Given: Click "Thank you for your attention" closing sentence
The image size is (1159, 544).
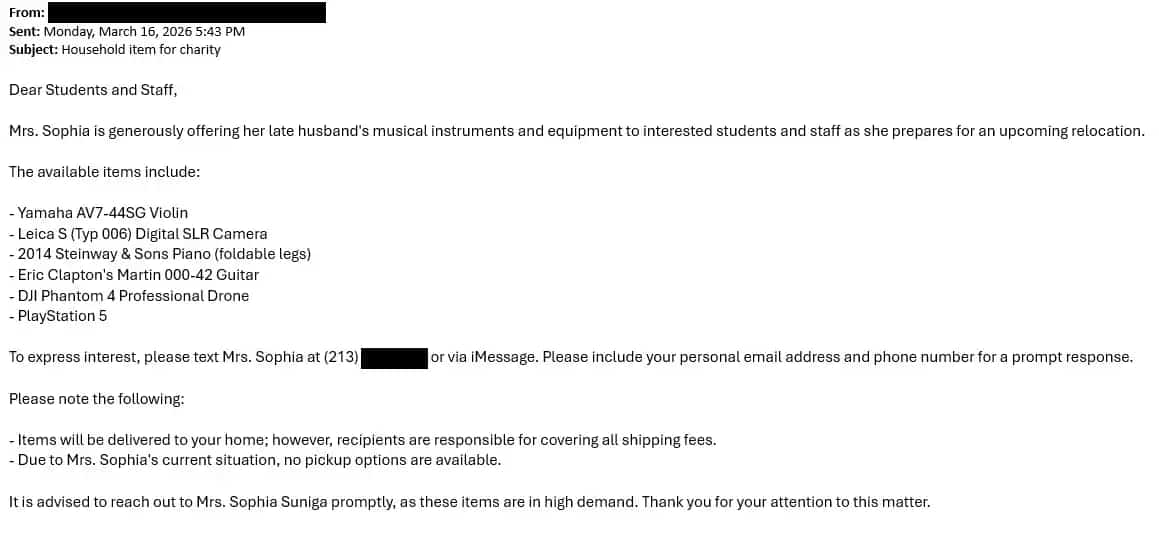Looking at the screenshot, I should [786, 502].
